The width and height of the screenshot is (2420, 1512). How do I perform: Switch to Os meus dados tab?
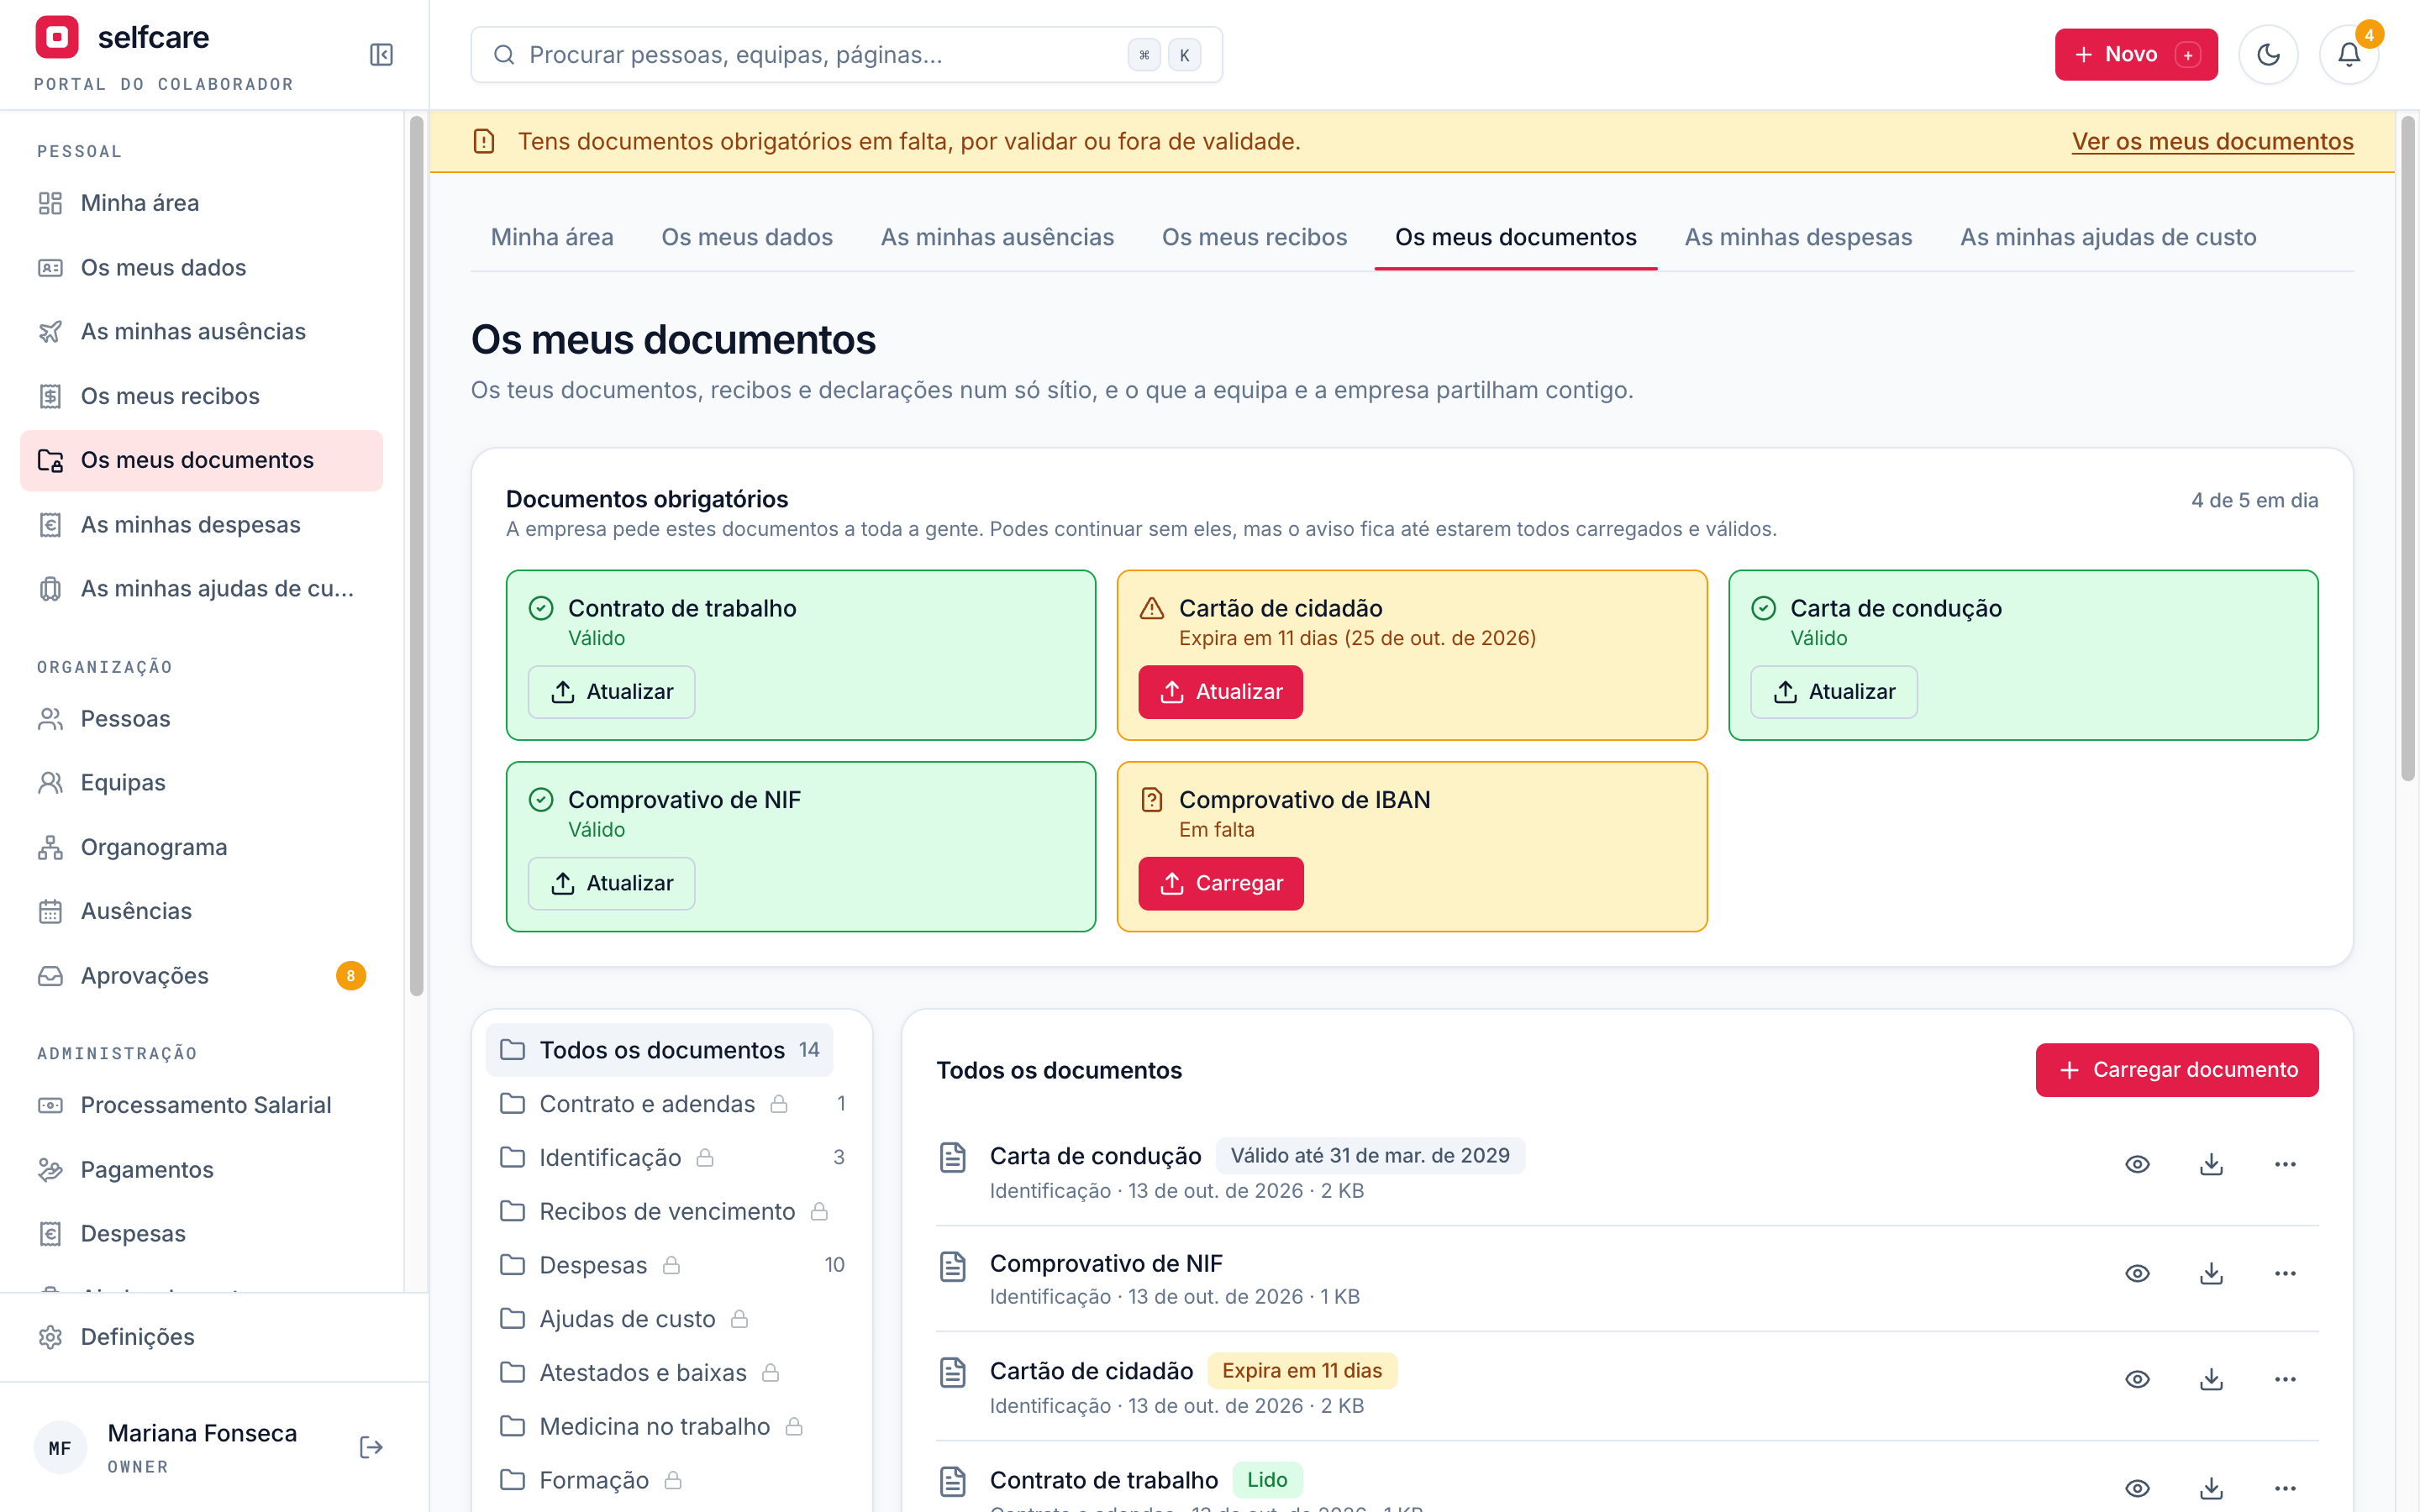[747, 238]
